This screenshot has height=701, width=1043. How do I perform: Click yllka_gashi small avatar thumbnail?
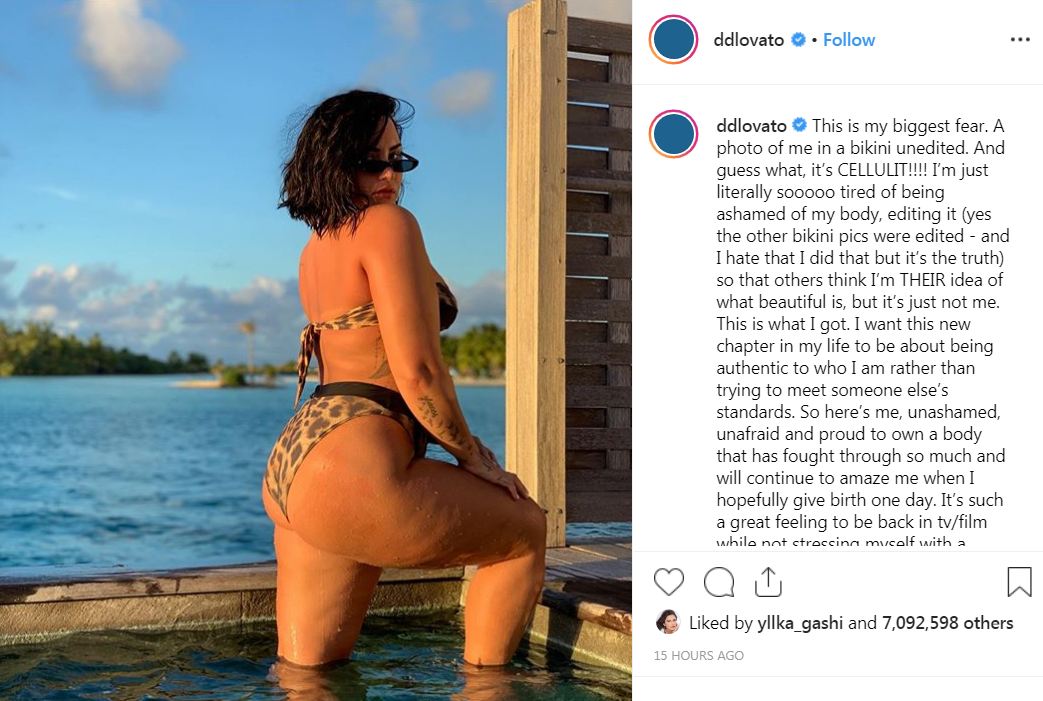(667, 622)
